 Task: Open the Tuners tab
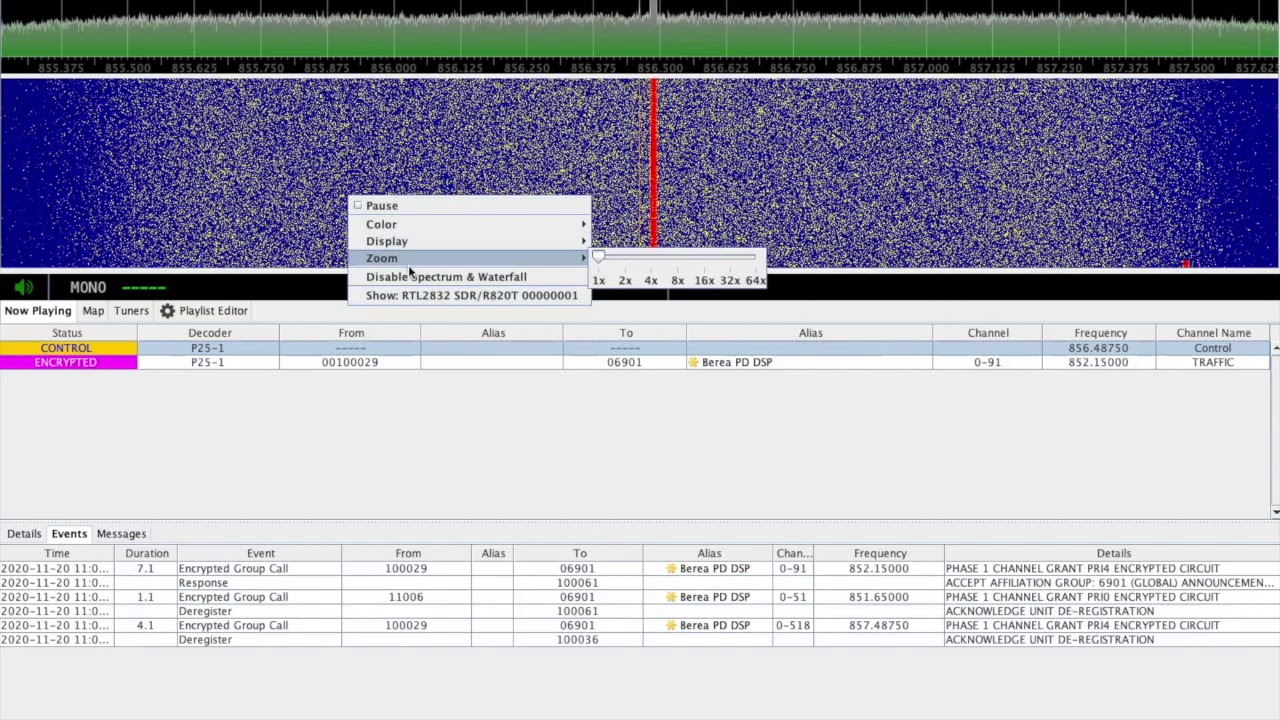pos(131,311)
